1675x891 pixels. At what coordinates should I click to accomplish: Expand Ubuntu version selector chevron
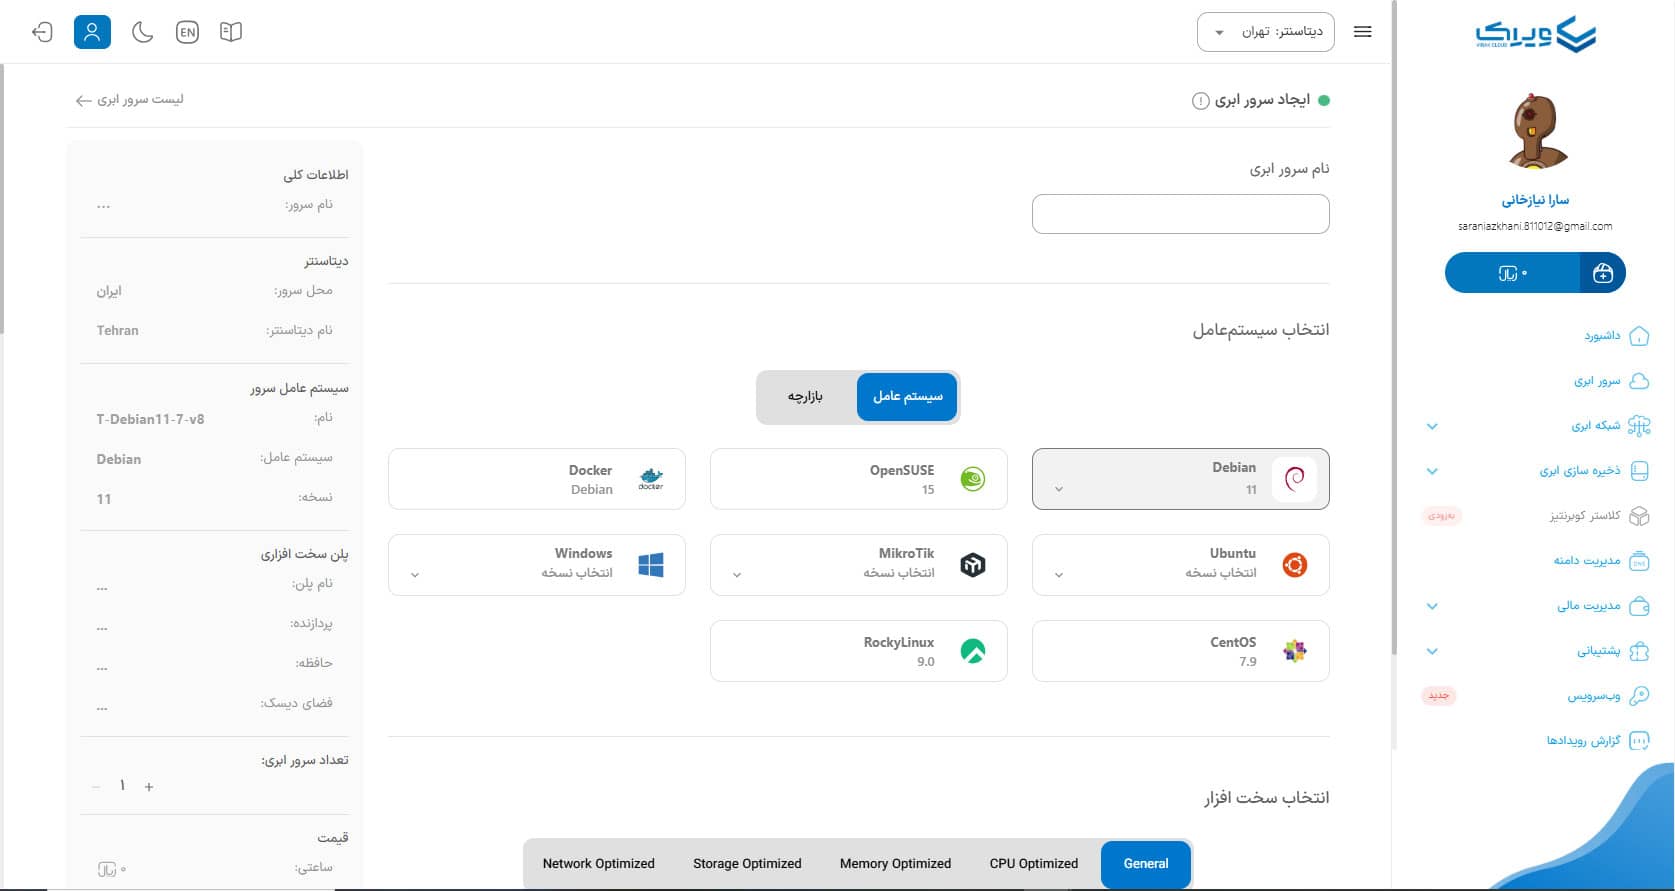tap(1059, 575)
